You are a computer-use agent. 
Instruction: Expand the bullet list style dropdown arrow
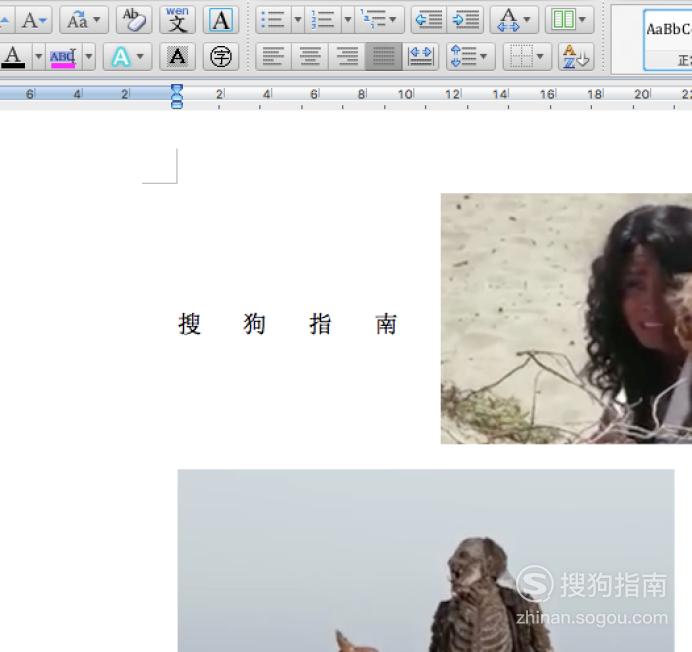(298, 20)
